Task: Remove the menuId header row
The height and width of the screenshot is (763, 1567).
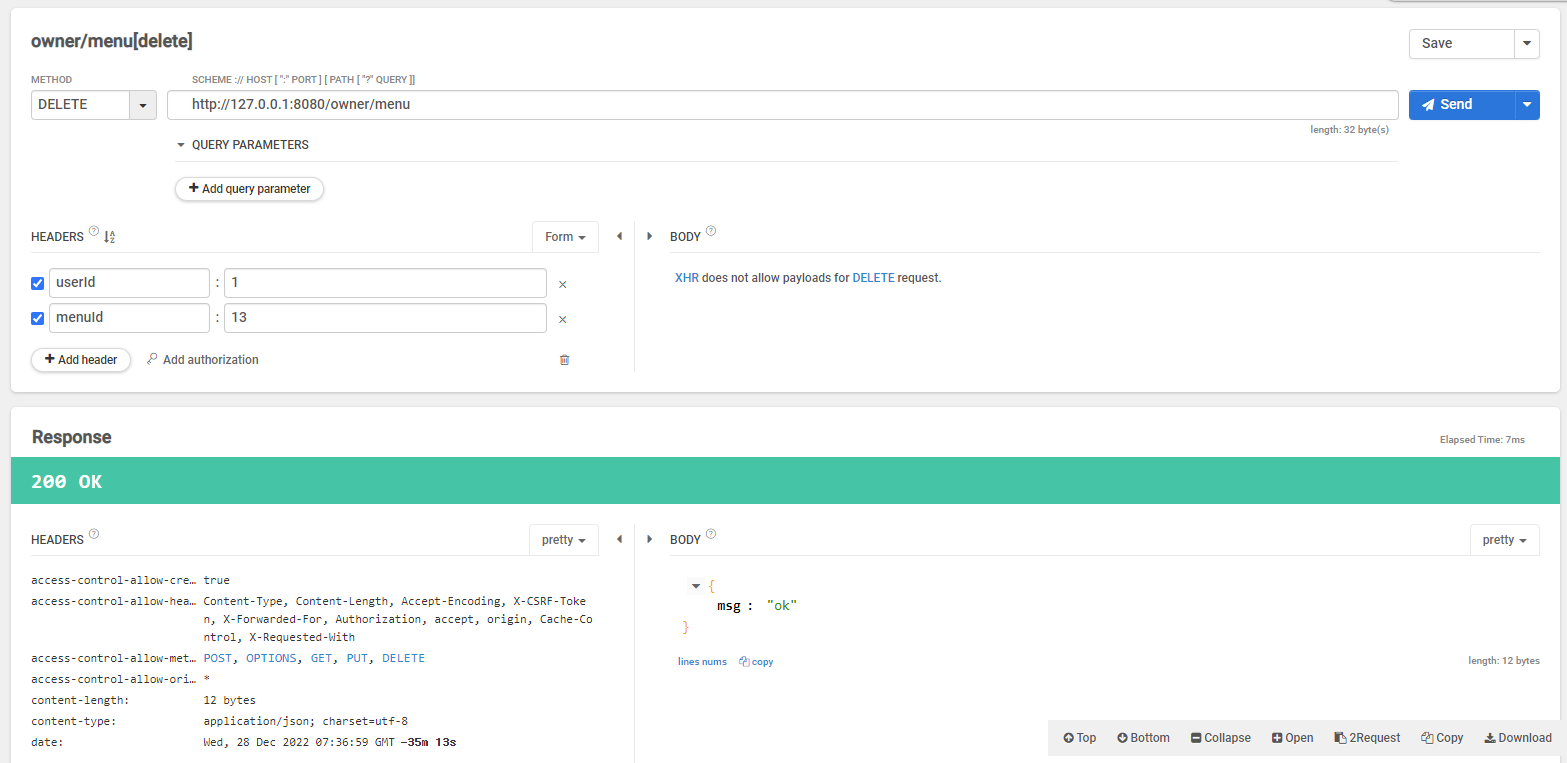Action: [x=562, y=320]
